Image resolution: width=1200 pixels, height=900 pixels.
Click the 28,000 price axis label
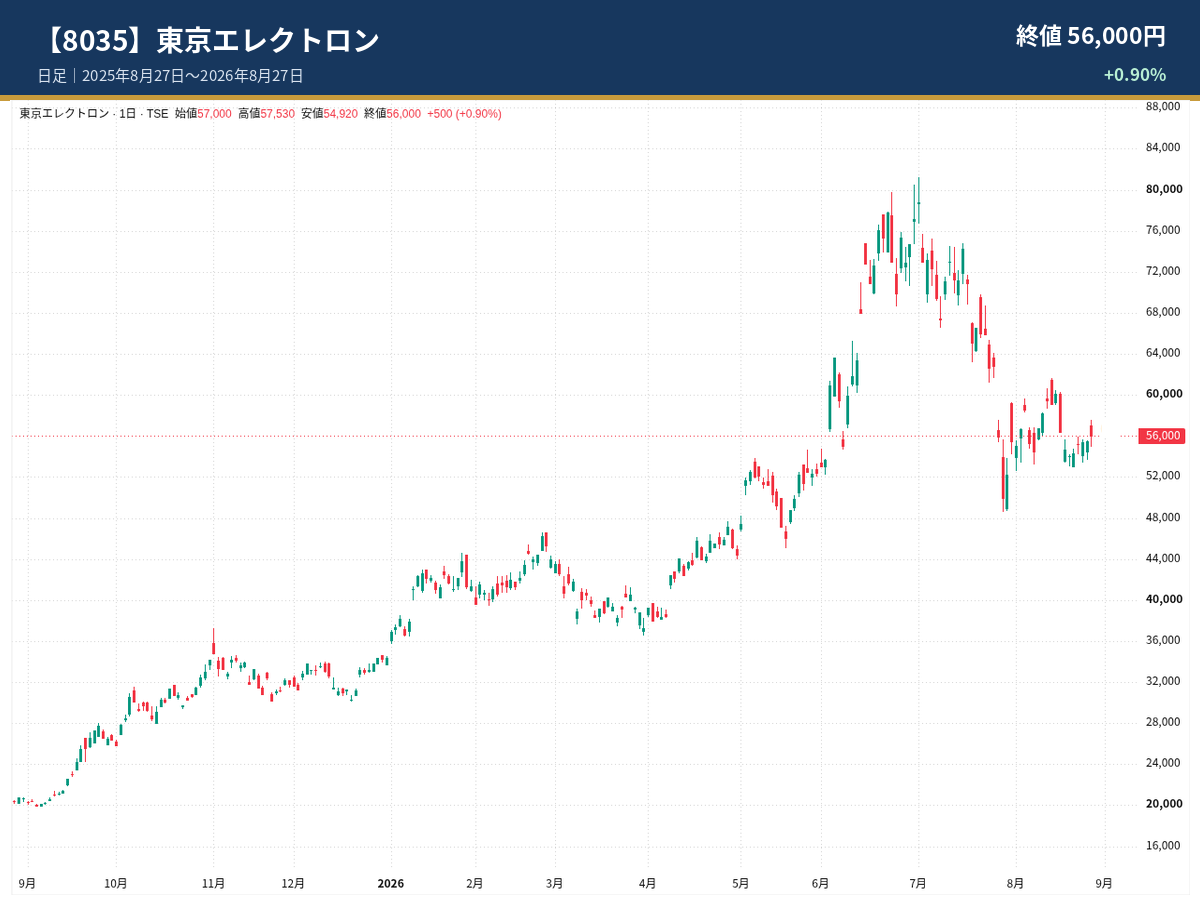pyautogui.click(x=1163, y=722)
